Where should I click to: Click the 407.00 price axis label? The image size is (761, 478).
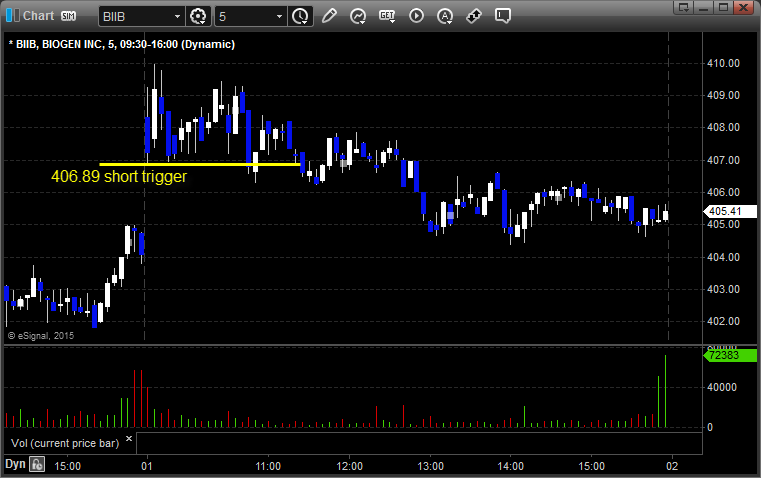pos(723,160)
